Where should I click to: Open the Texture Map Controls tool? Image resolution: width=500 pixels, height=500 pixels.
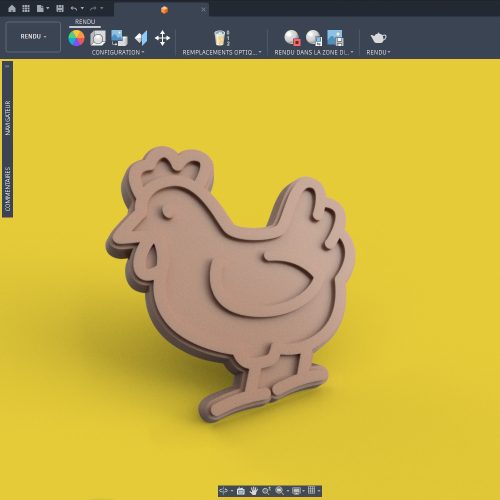(141, 38)
